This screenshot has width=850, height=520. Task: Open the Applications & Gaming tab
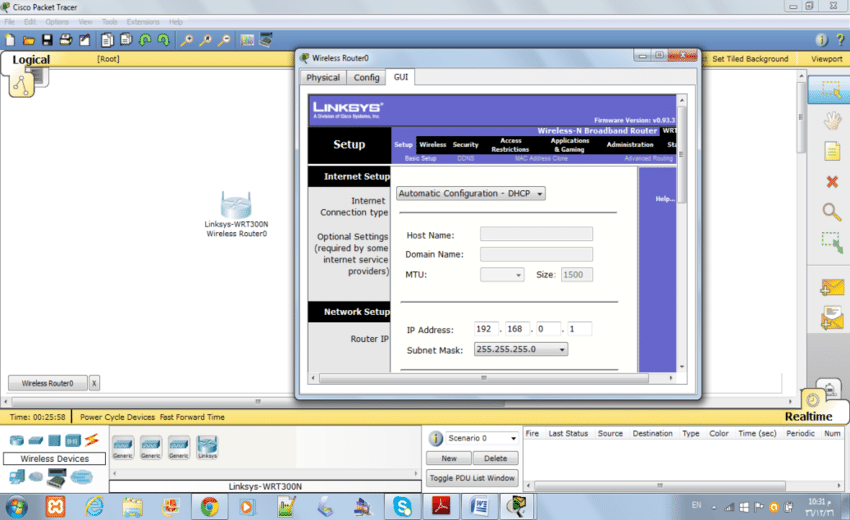(x=570, y=145)
